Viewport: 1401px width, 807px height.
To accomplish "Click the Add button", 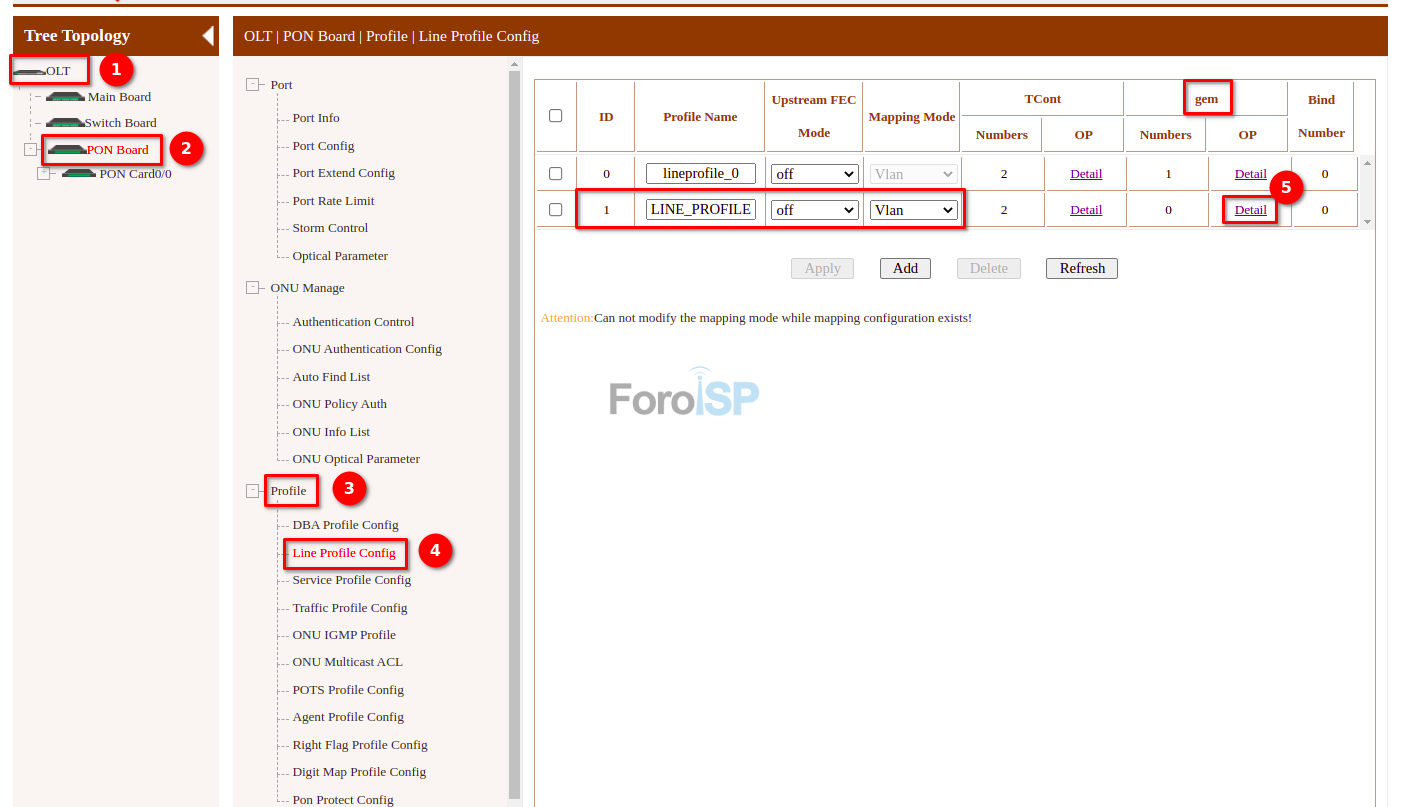I will pyautogui.click(x=905, y=268).
